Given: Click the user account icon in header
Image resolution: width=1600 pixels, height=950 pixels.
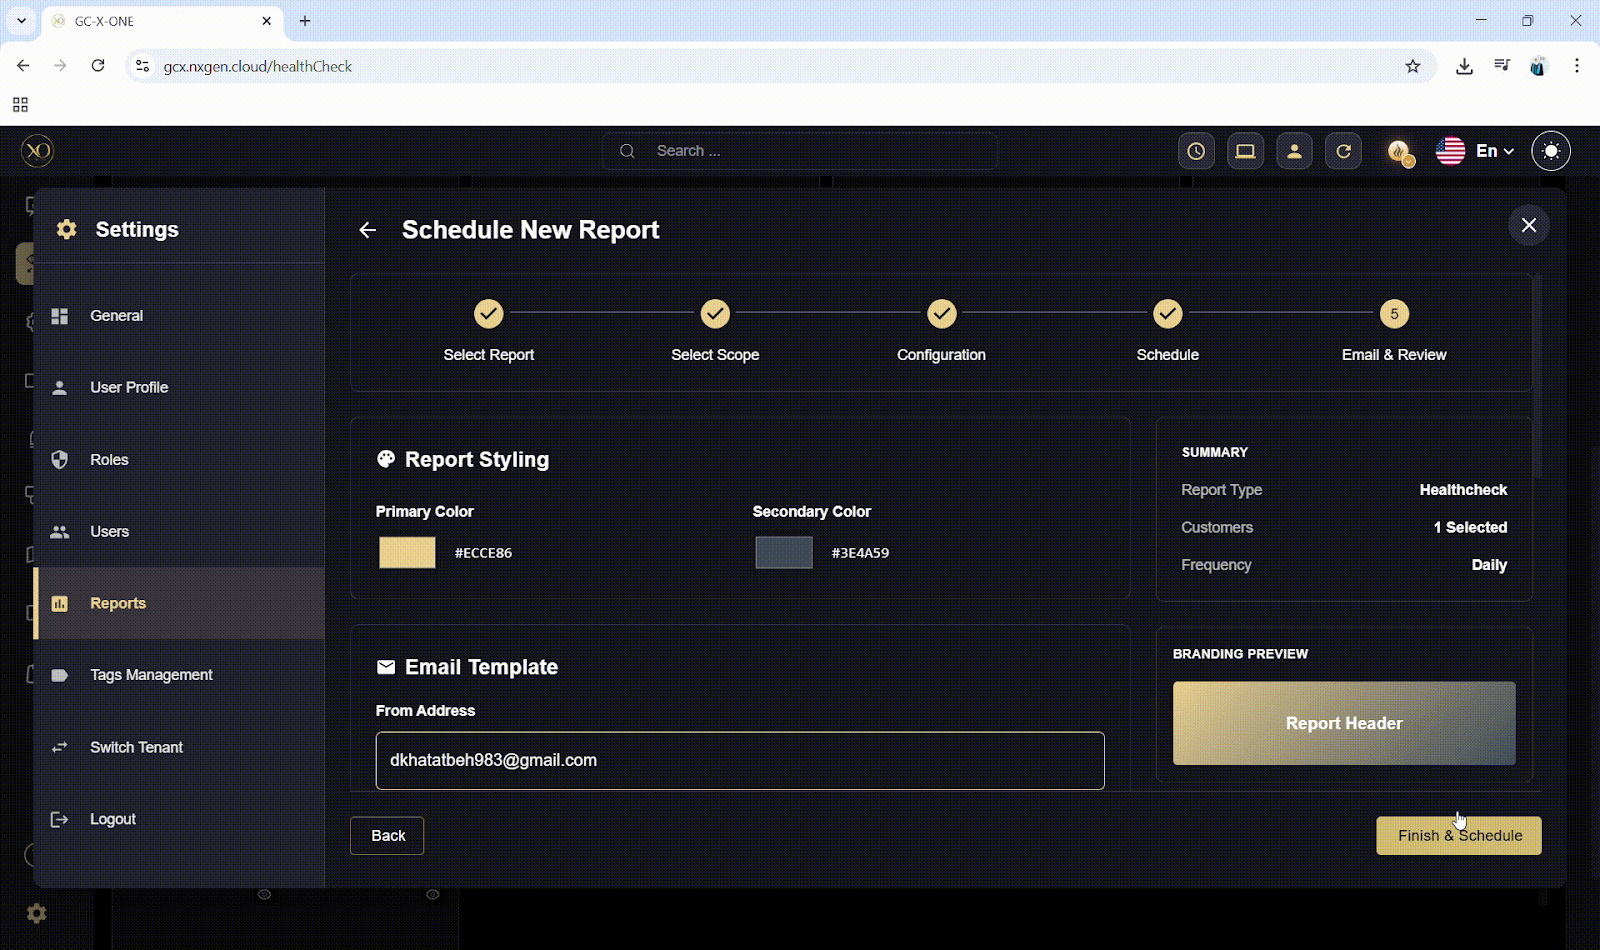Looking at the screenshot, I should click(x=1294, y=151).
